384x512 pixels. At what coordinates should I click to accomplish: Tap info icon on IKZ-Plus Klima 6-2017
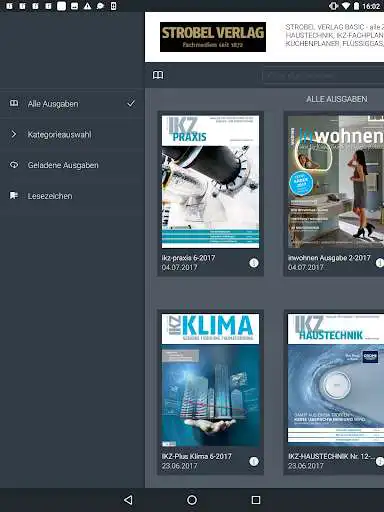point(254,461)
